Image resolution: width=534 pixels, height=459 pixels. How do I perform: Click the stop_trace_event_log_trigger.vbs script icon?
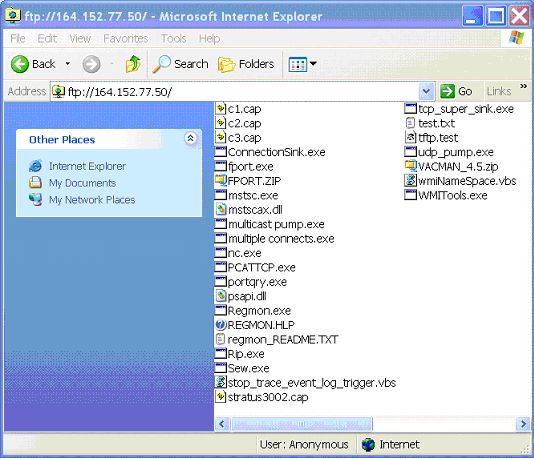tap(221, 382)
